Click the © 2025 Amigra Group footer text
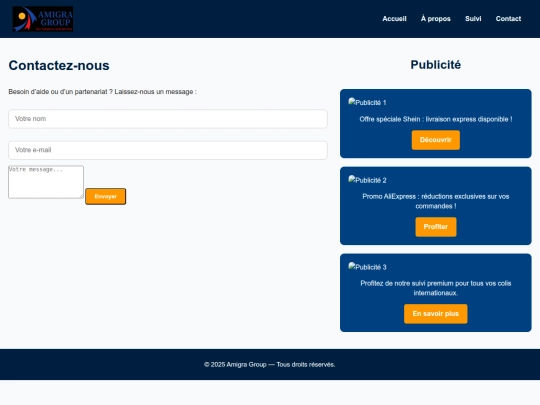The image size is (540, 405). point(270,364)
